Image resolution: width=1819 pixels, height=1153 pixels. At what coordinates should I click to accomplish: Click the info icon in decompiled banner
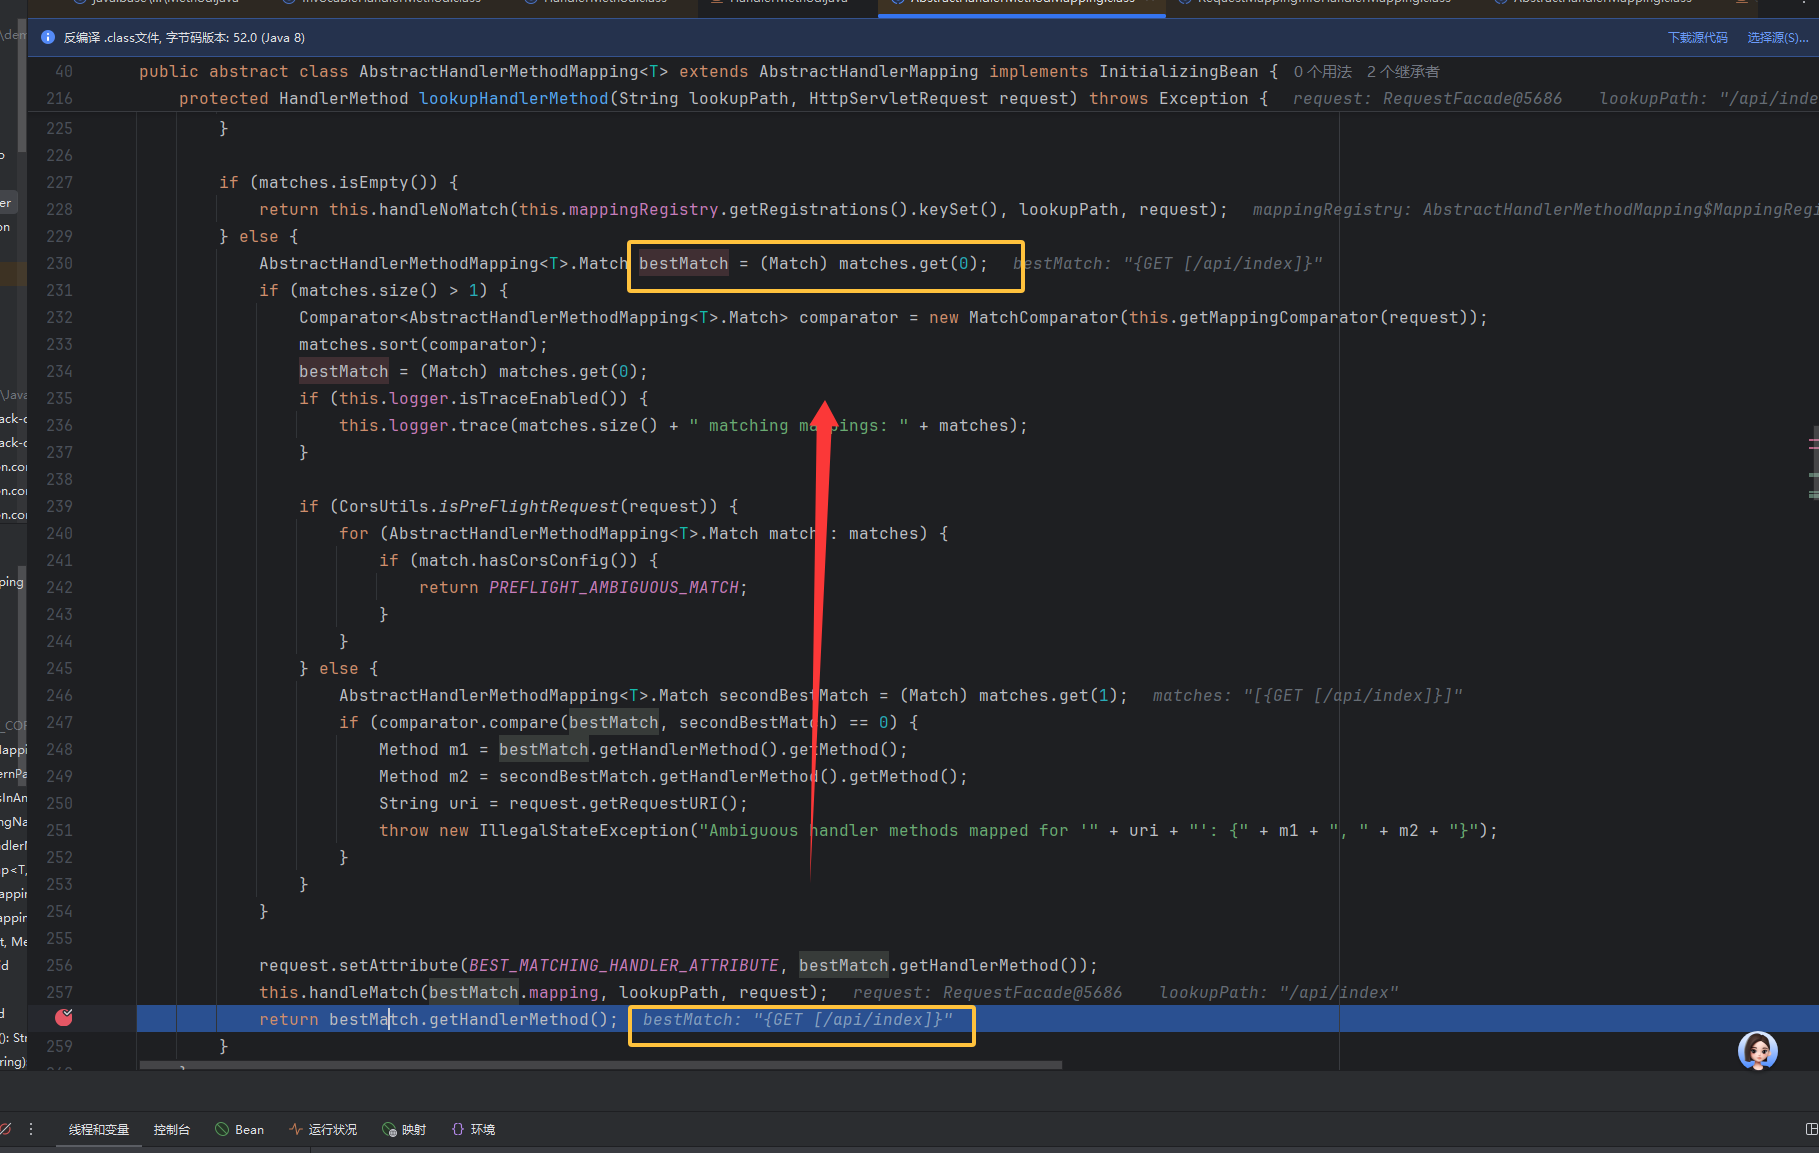pos(47,38)
